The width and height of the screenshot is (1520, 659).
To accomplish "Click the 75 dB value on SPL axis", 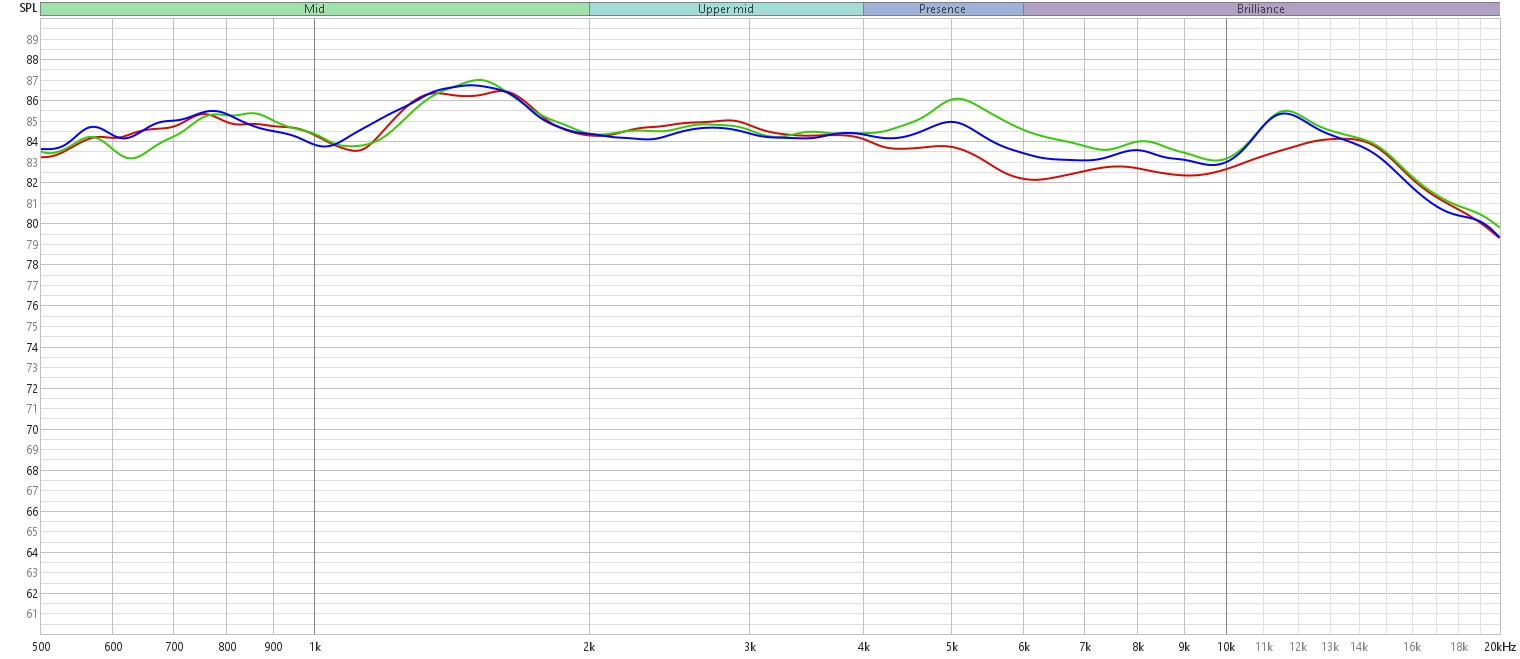I will click(31, 327).
